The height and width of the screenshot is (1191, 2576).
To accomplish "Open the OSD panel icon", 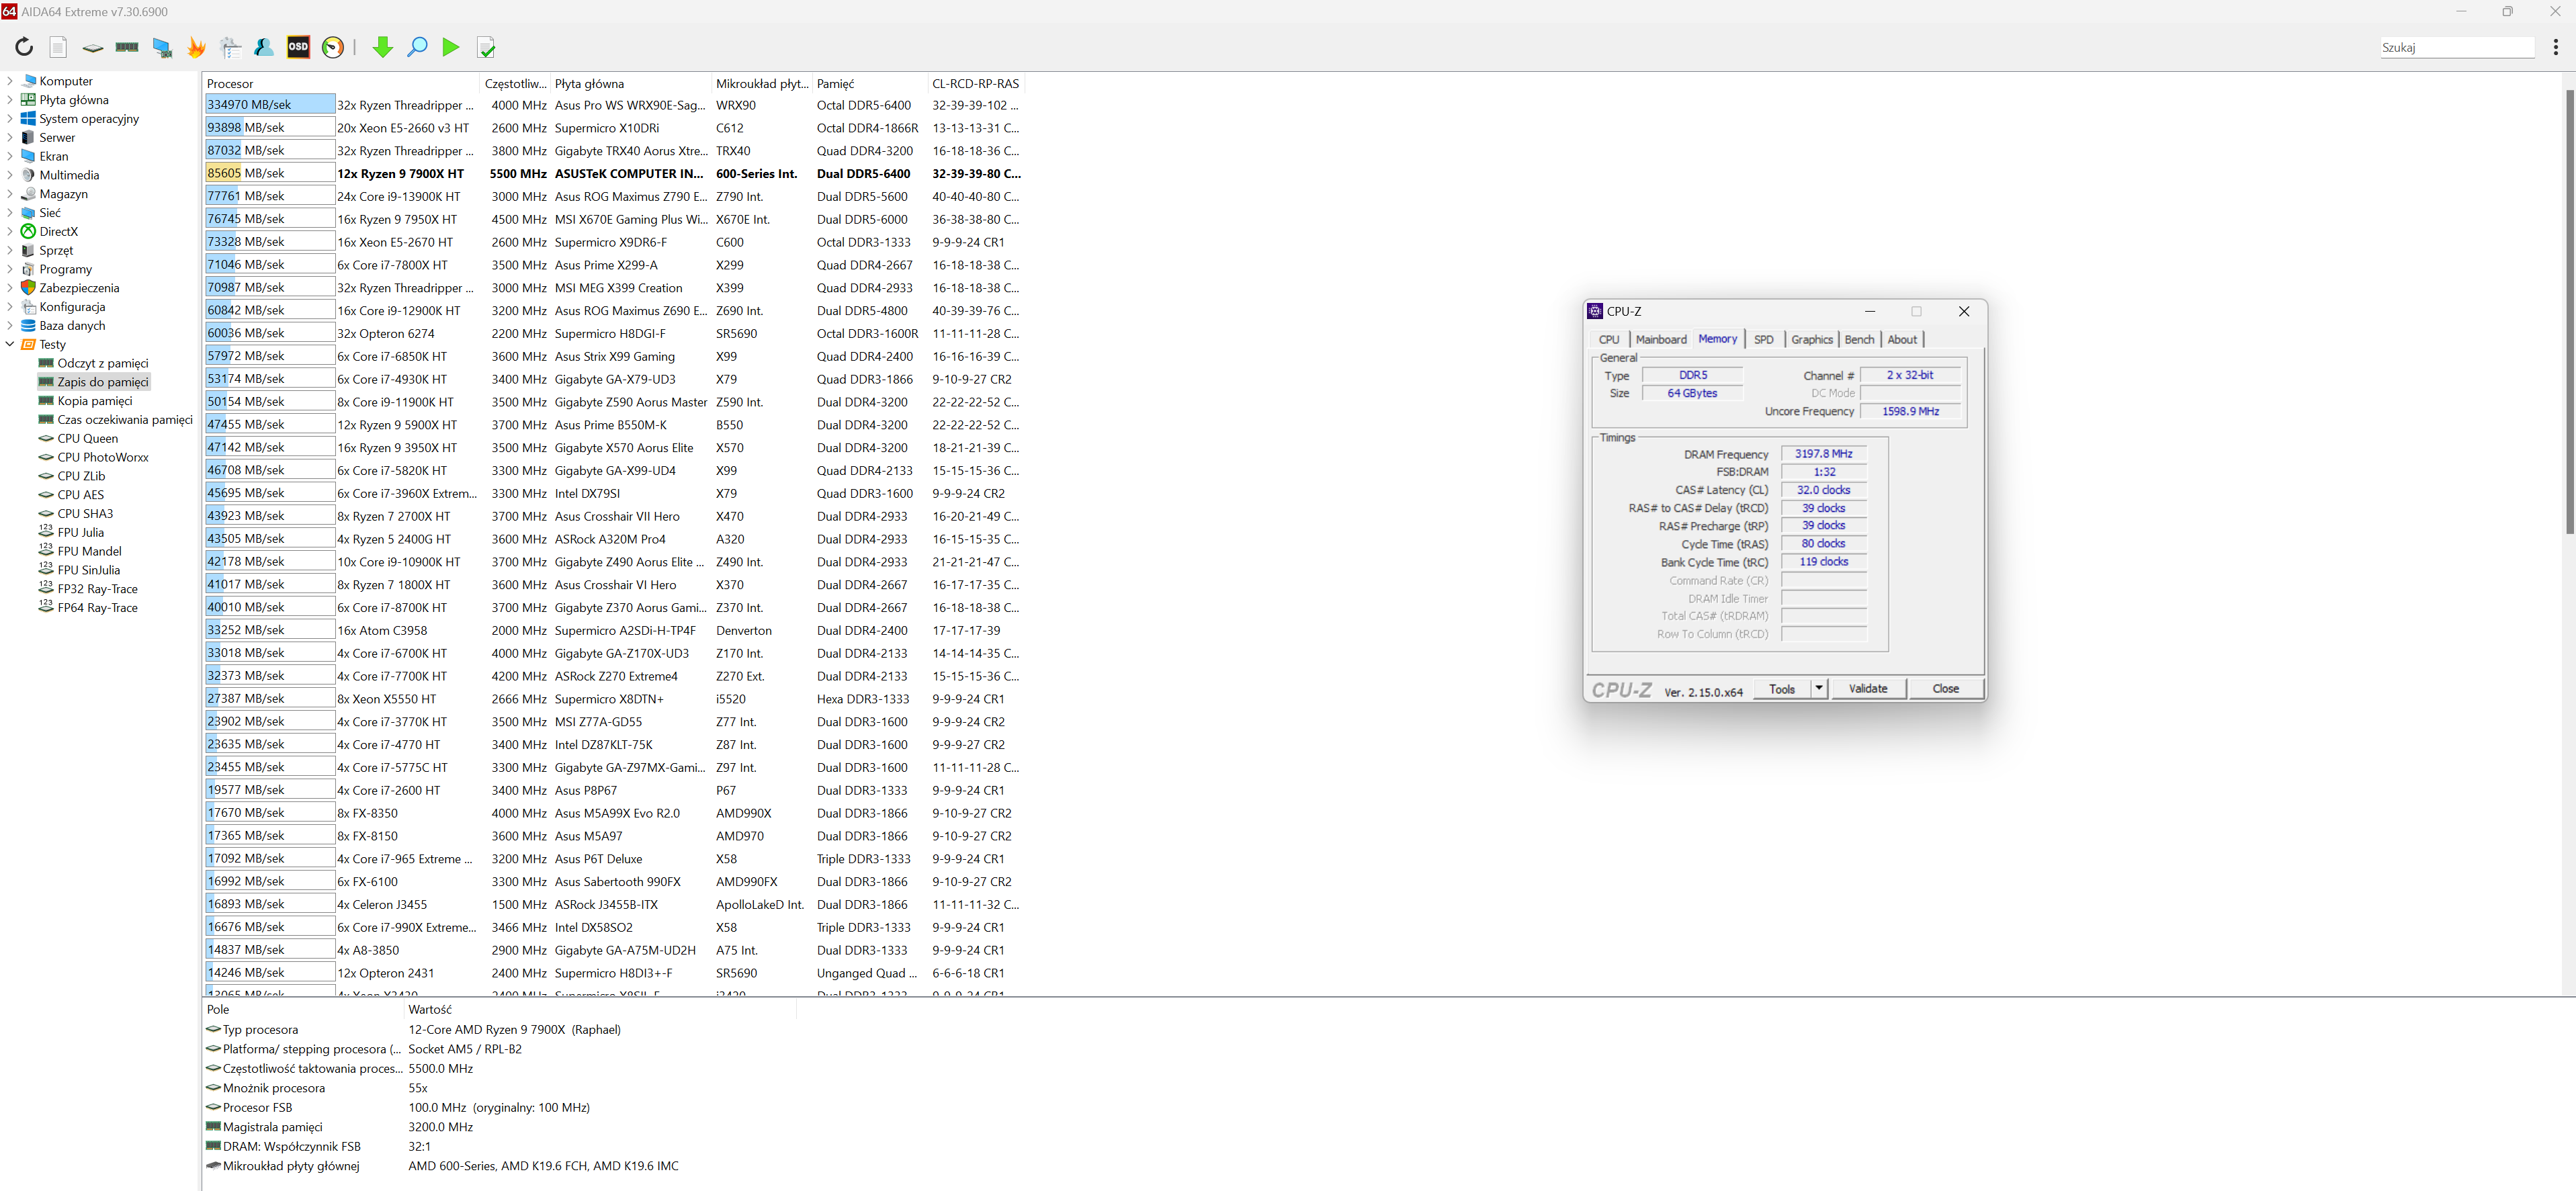I will pyautogui.click(x=298, y=47).
